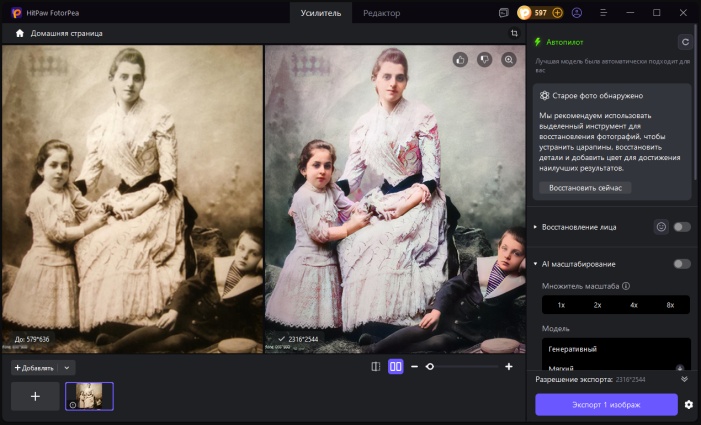701x425 pixels.
Task: Click the large plus add image tile
Action: pyautogui.click(x=35, y=396)
